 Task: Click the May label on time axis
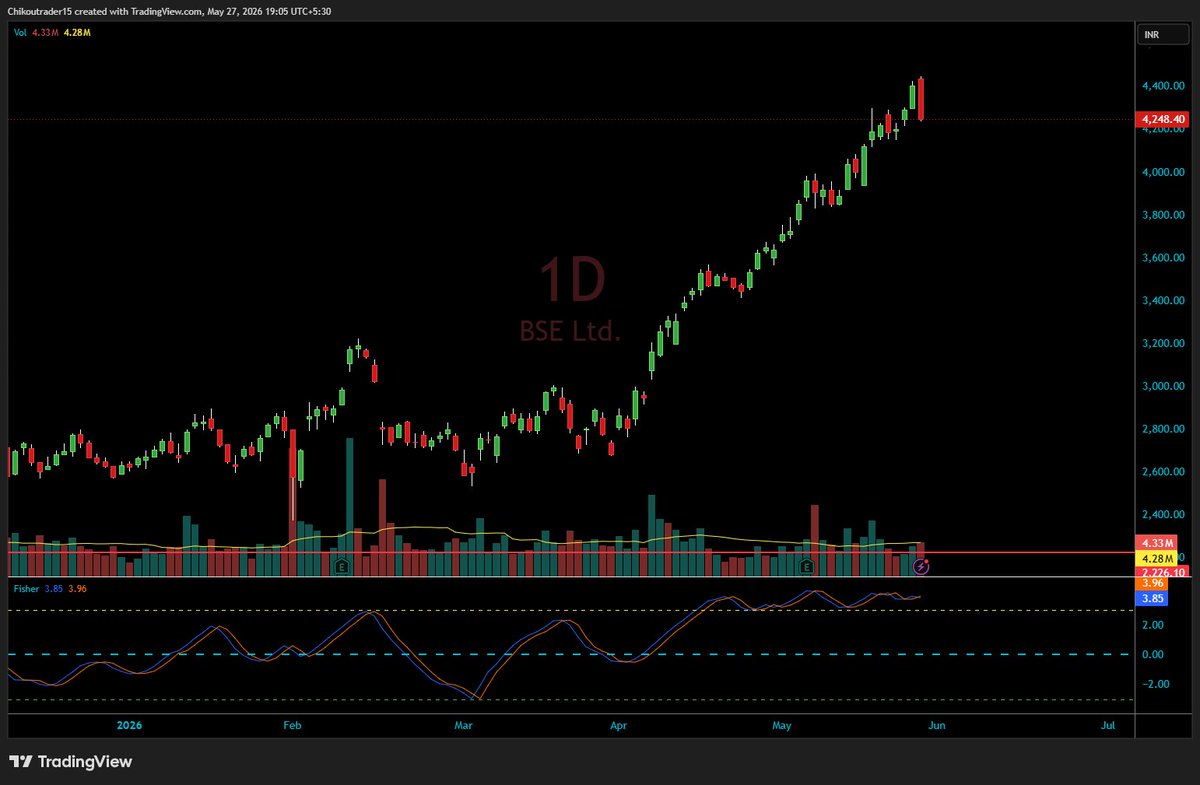pyautogui.click(x=783, y=725)
